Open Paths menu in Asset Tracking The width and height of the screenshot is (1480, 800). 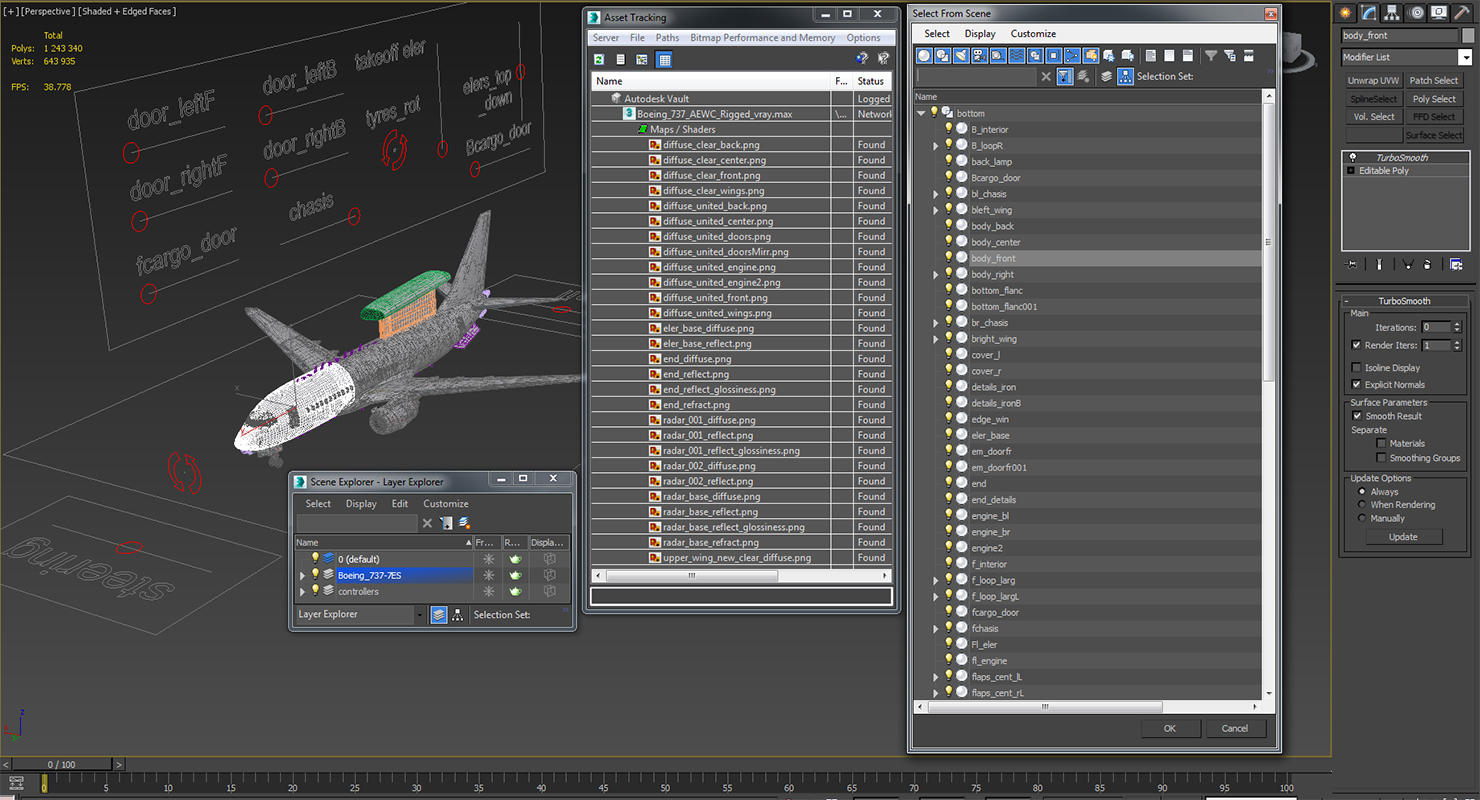click(667, 38)
